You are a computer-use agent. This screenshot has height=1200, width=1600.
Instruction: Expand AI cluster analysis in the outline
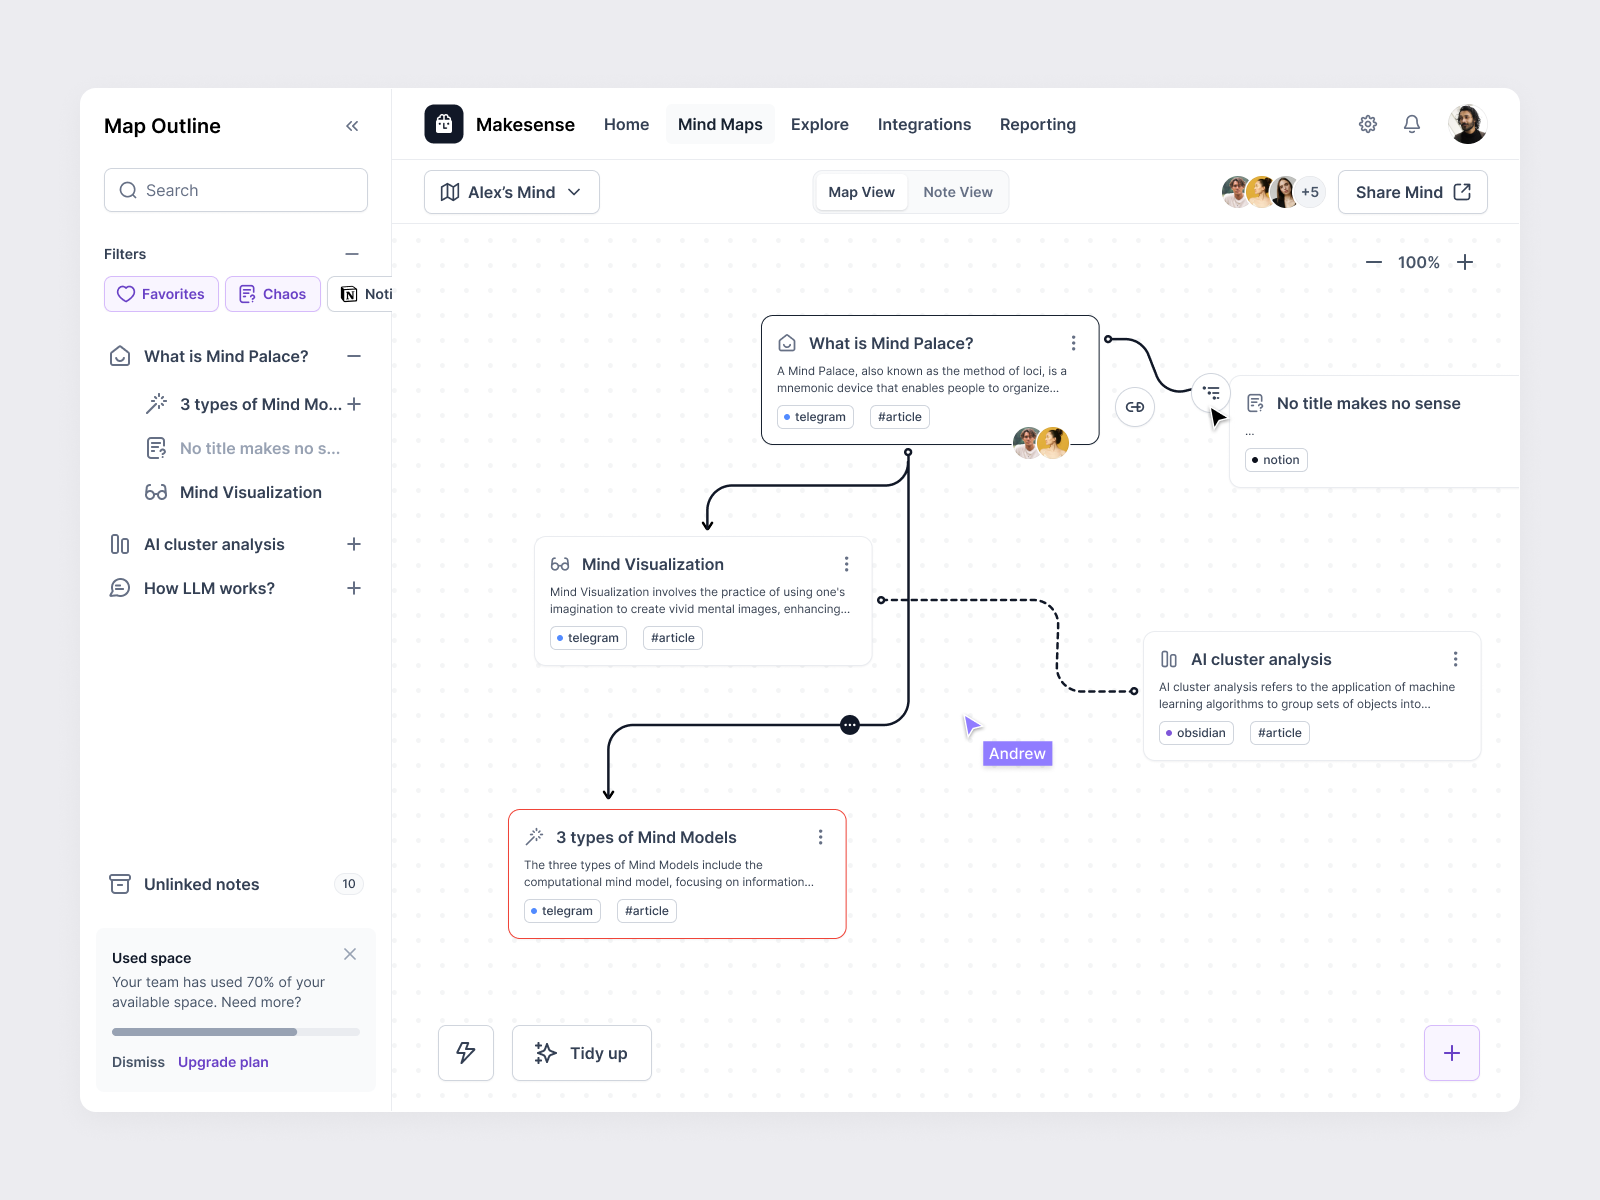354,544
